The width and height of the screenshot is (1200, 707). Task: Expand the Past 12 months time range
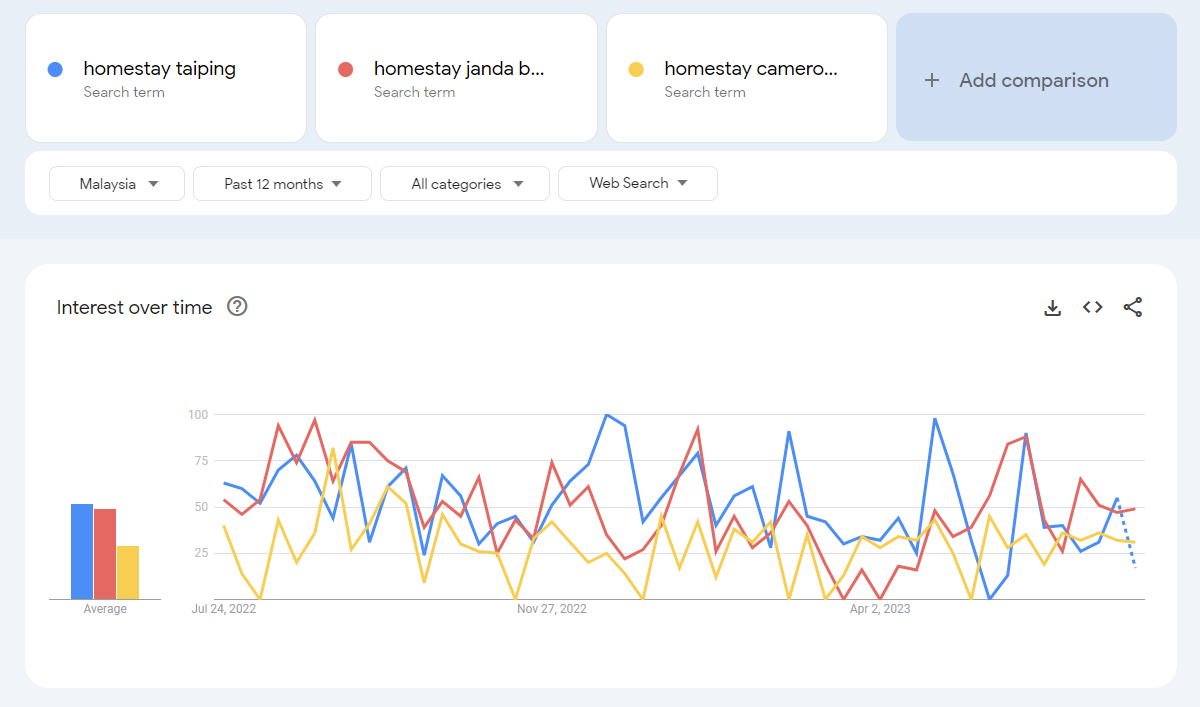click(x=282, y=184)
